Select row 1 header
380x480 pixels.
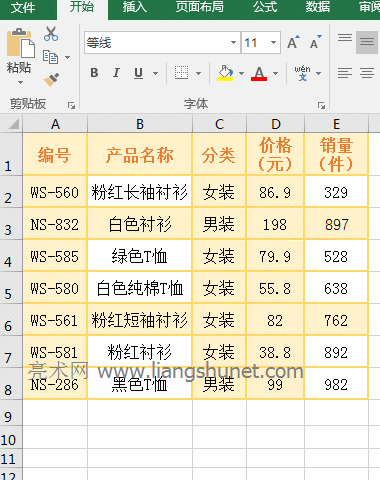click(x=11, y=154)
